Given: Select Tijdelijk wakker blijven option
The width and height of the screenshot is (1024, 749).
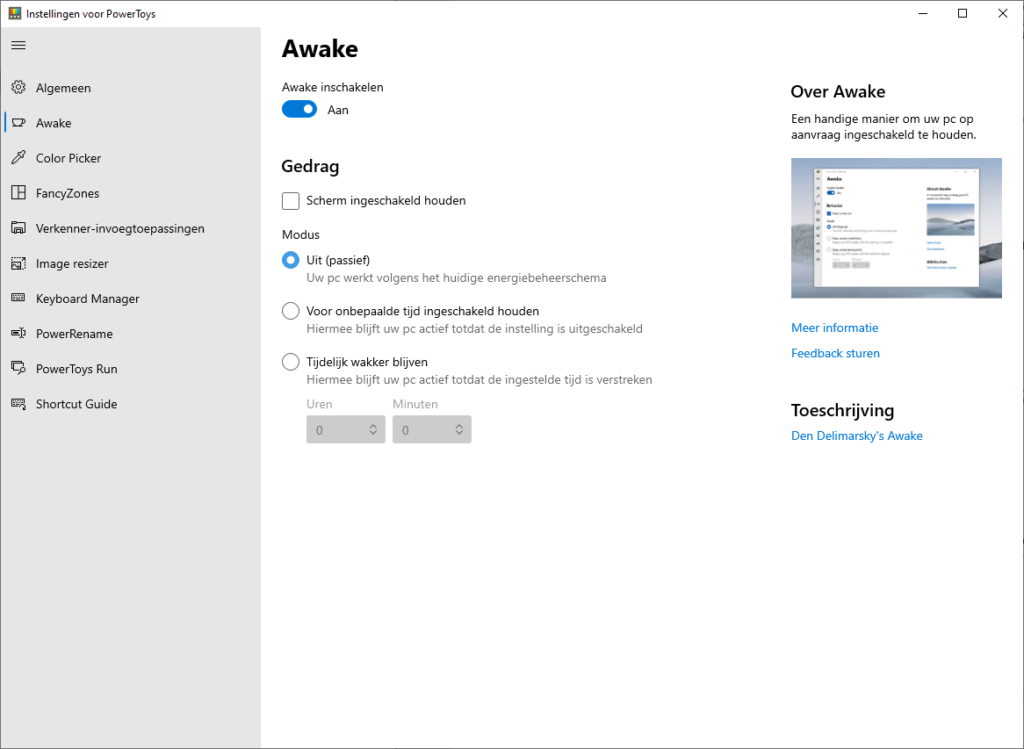Looking at the screenshot, I should coord(291,362).
